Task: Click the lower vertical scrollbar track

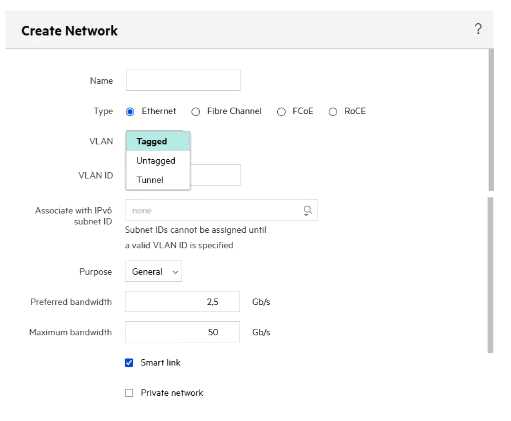Action: pos(490,275)
